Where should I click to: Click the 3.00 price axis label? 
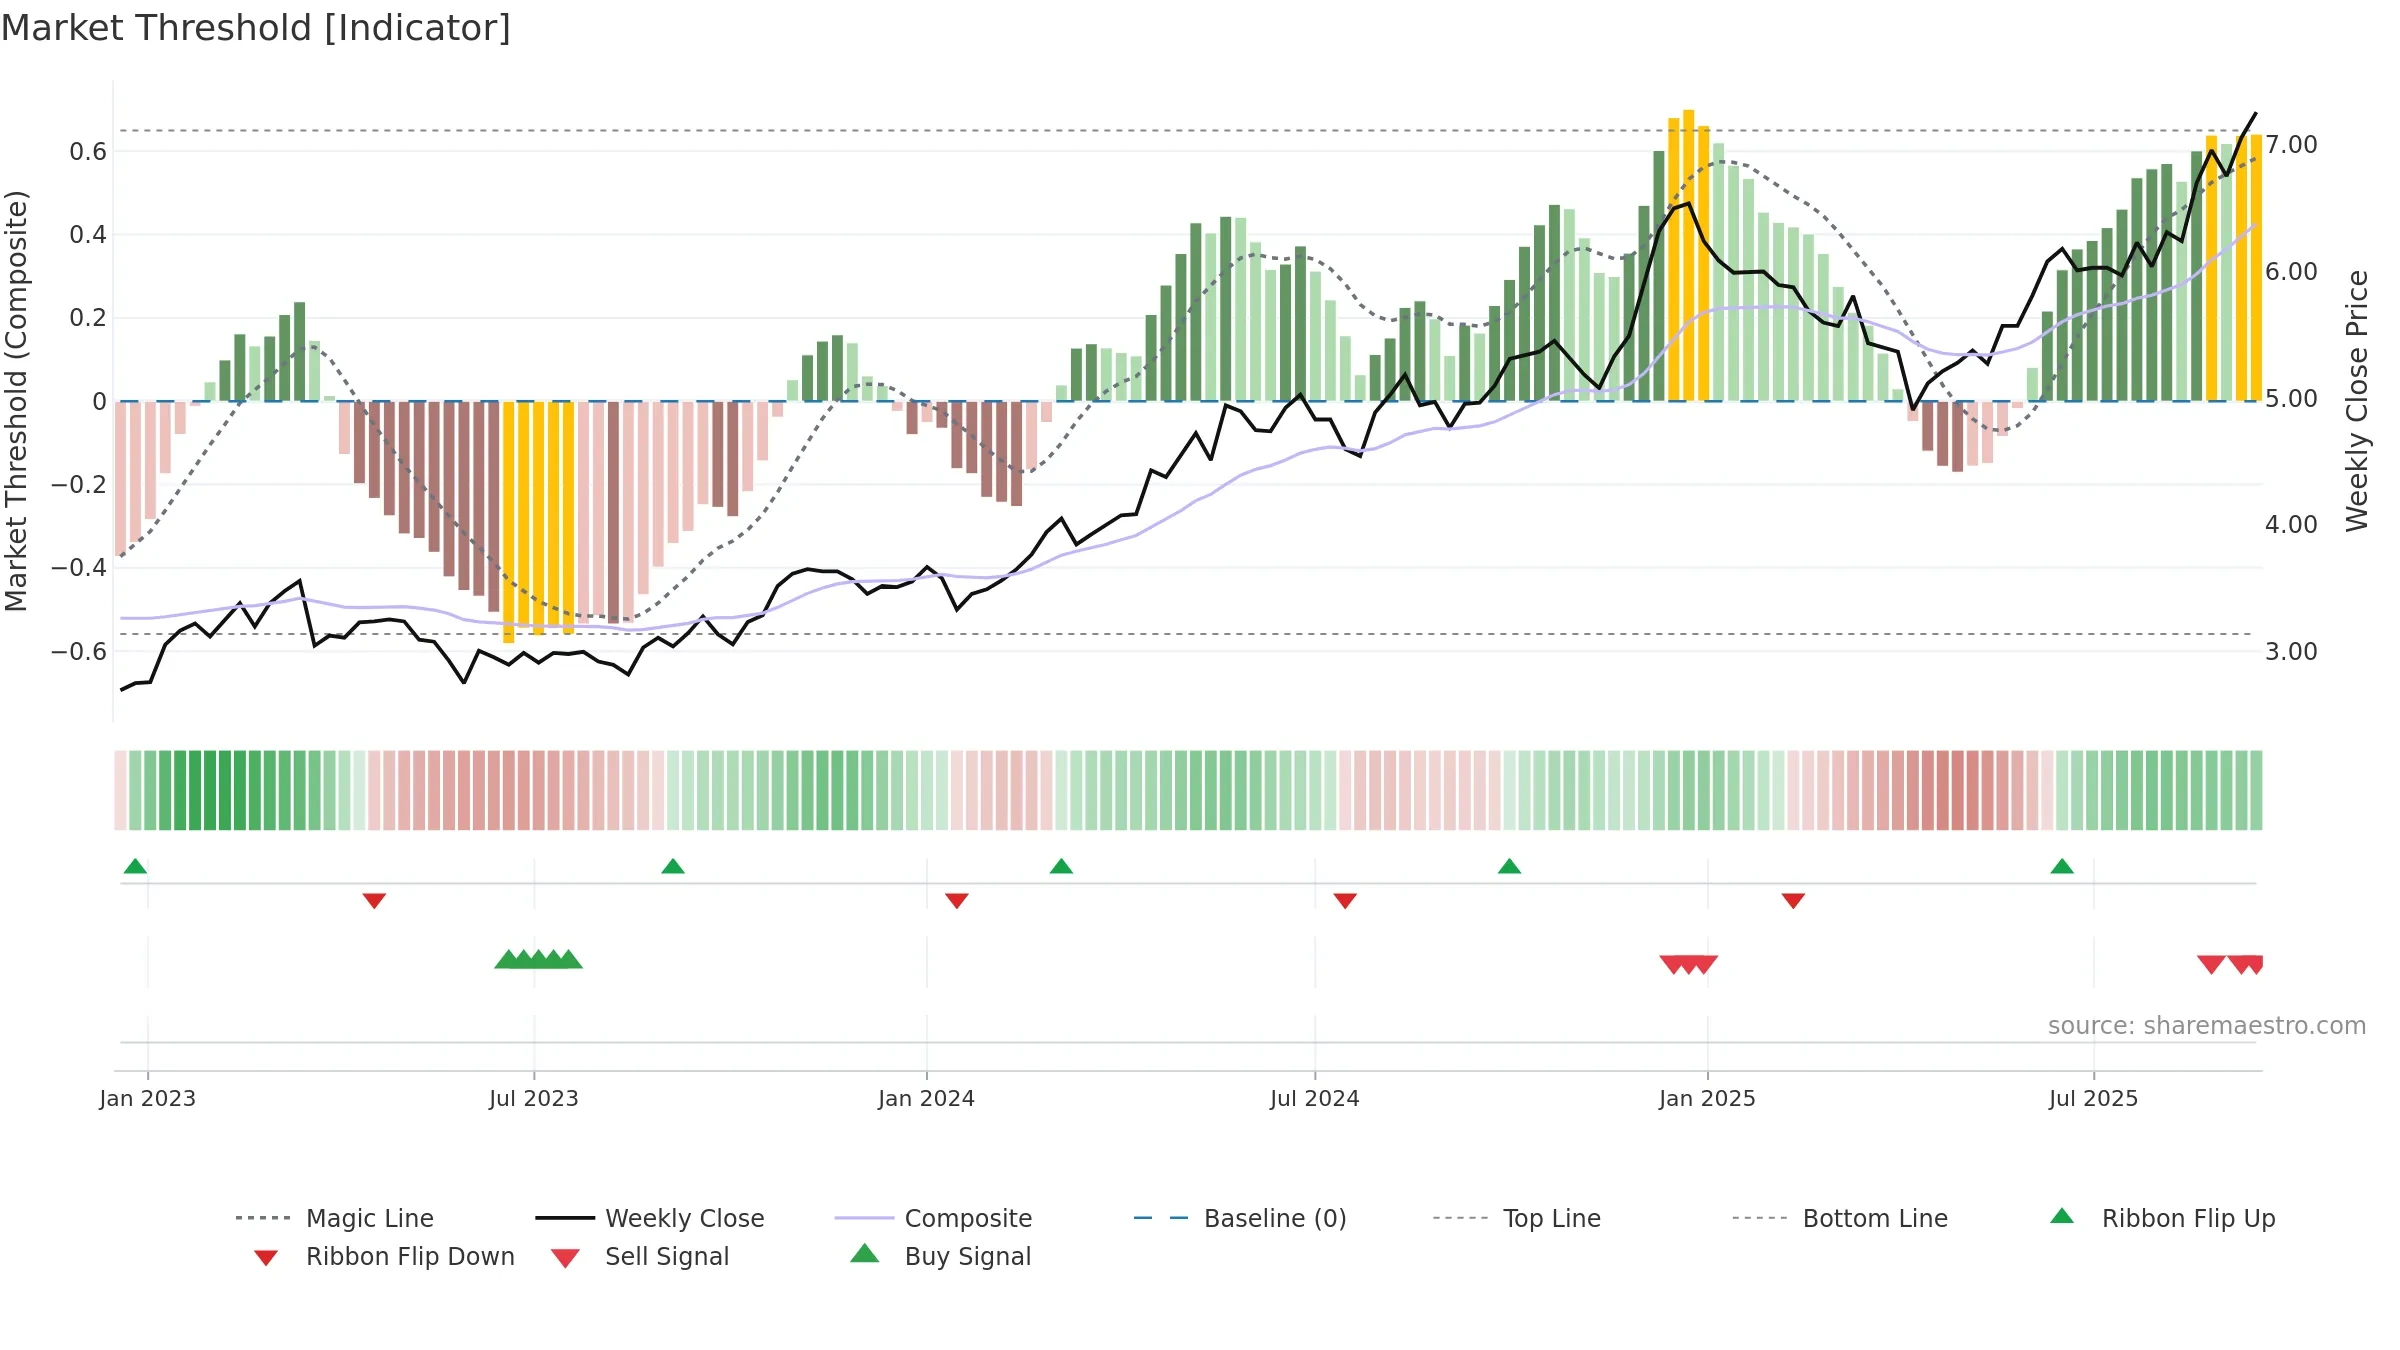(2291, 652)
